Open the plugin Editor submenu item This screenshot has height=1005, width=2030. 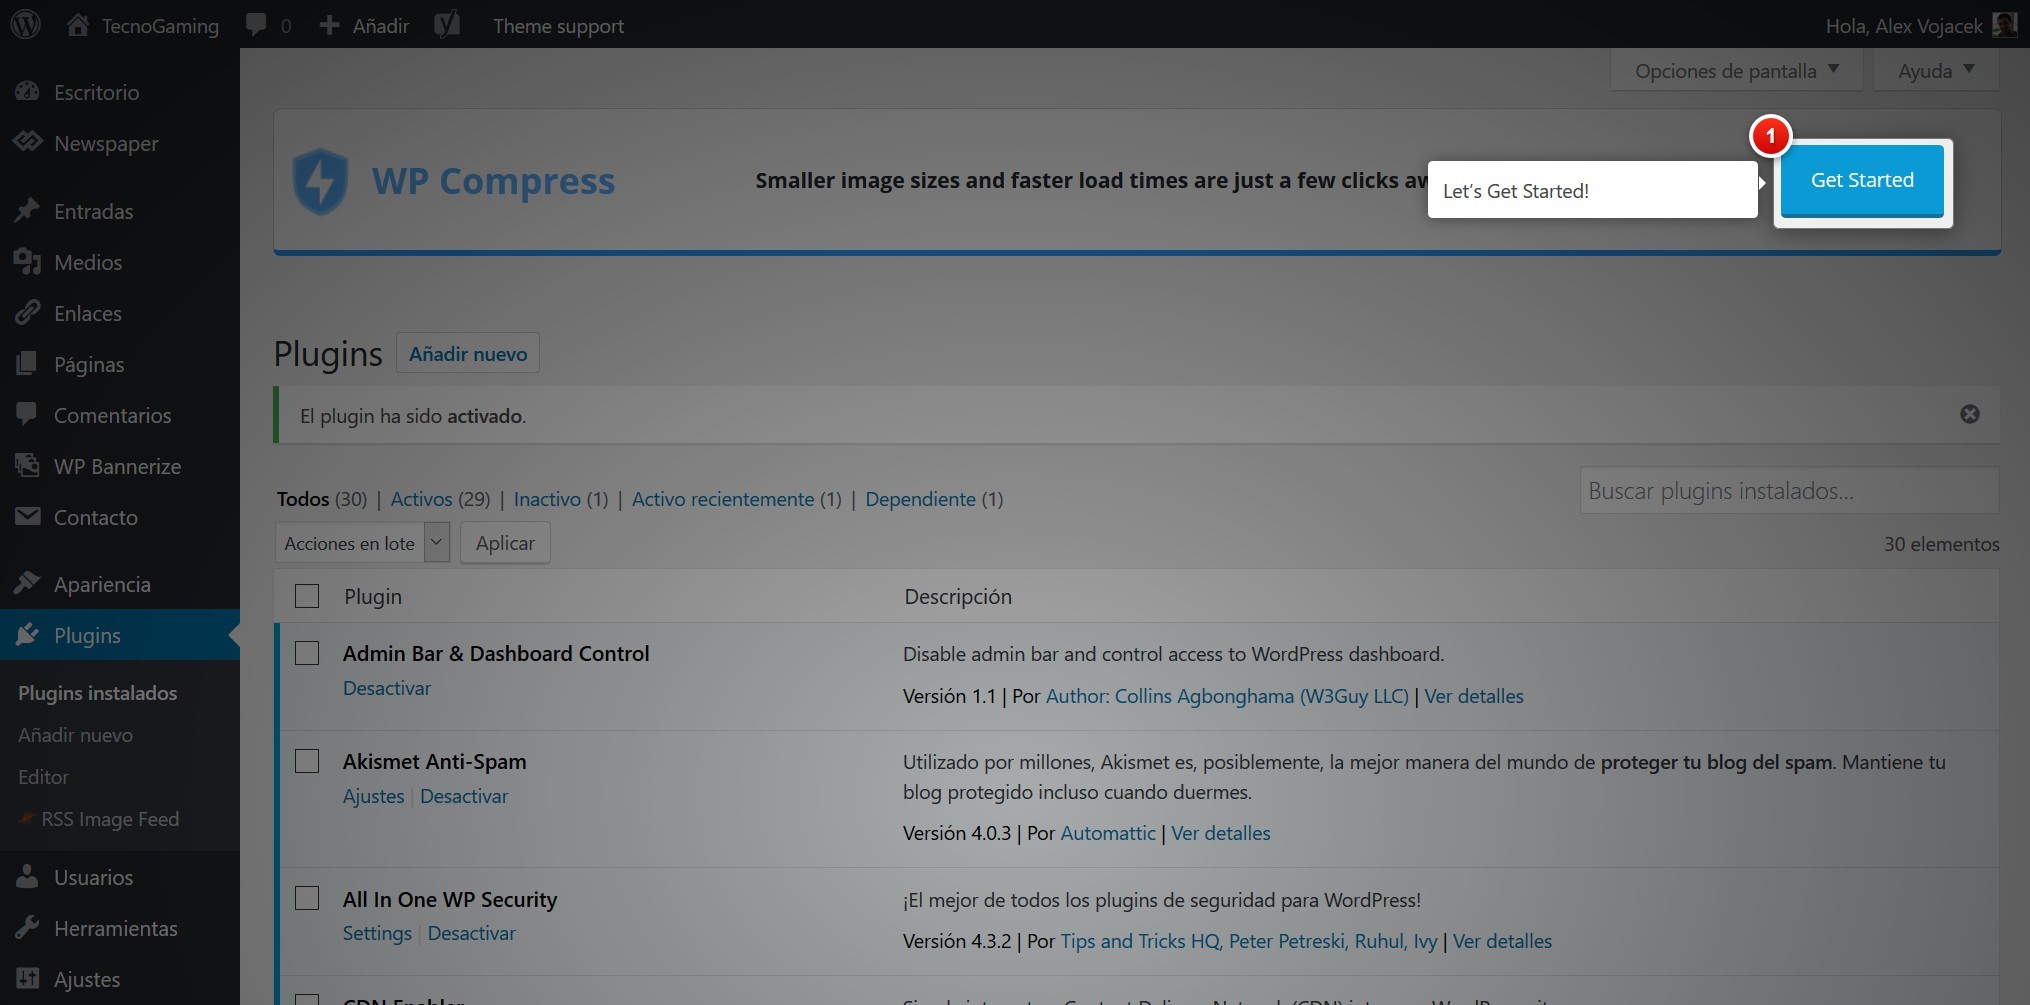pyautogui.click(x=43, y=777)
